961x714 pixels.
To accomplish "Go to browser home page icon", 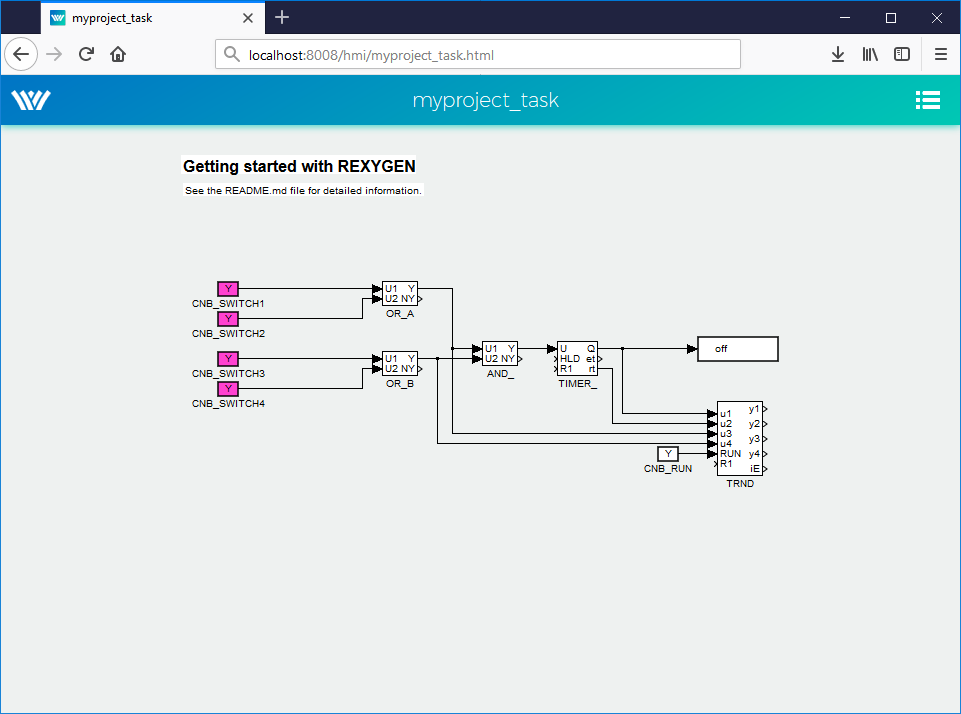I will click(118, 54).
